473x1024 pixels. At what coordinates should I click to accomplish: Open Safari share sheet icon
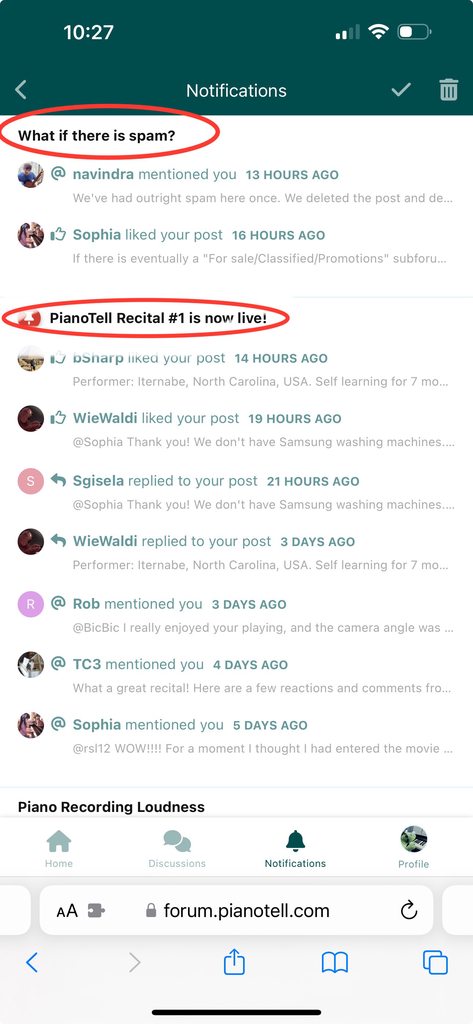pos(234,962)
